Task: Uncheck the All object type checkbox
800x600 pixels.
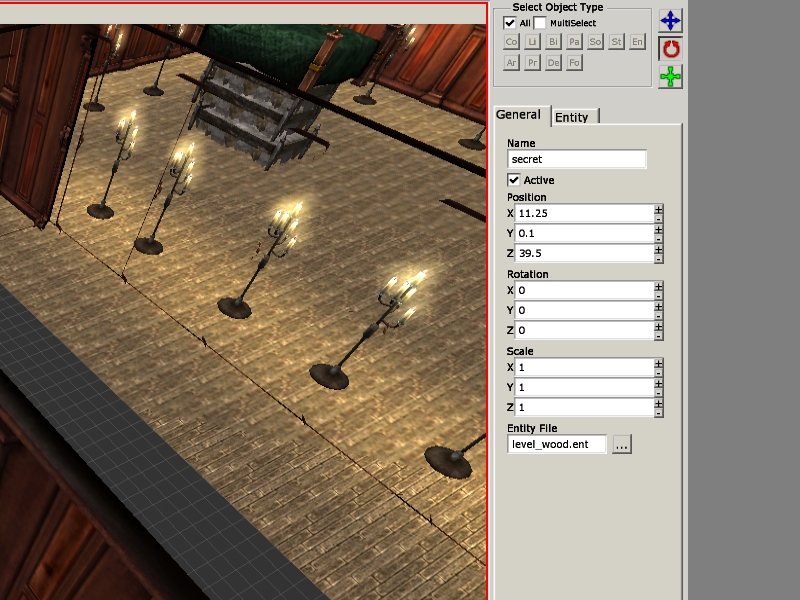Action: (510, 22)
